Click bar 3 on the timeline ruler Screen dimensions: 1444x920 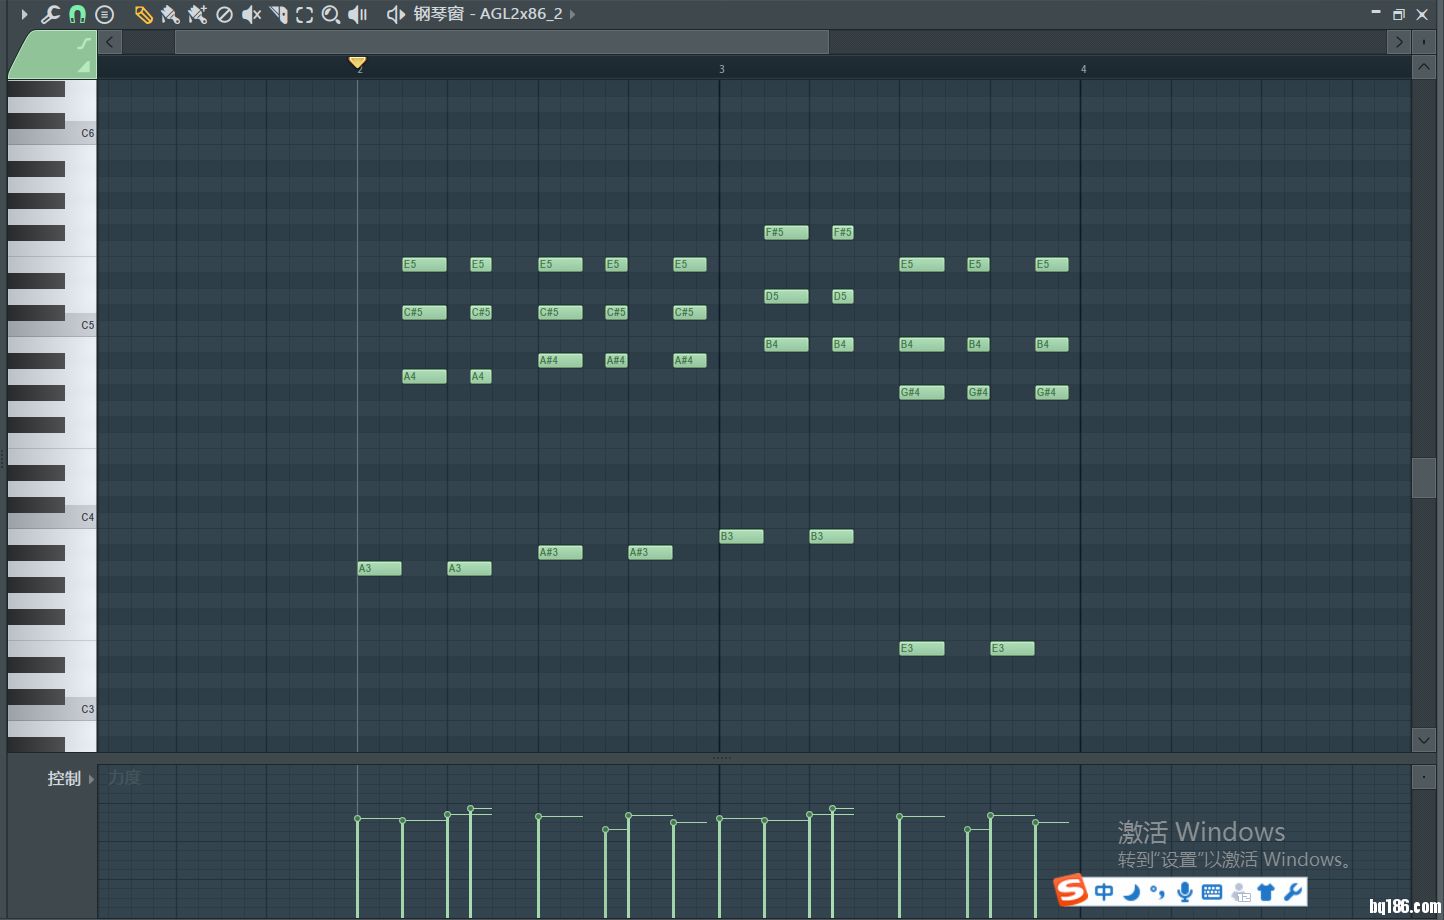click(x=721, y=69)
